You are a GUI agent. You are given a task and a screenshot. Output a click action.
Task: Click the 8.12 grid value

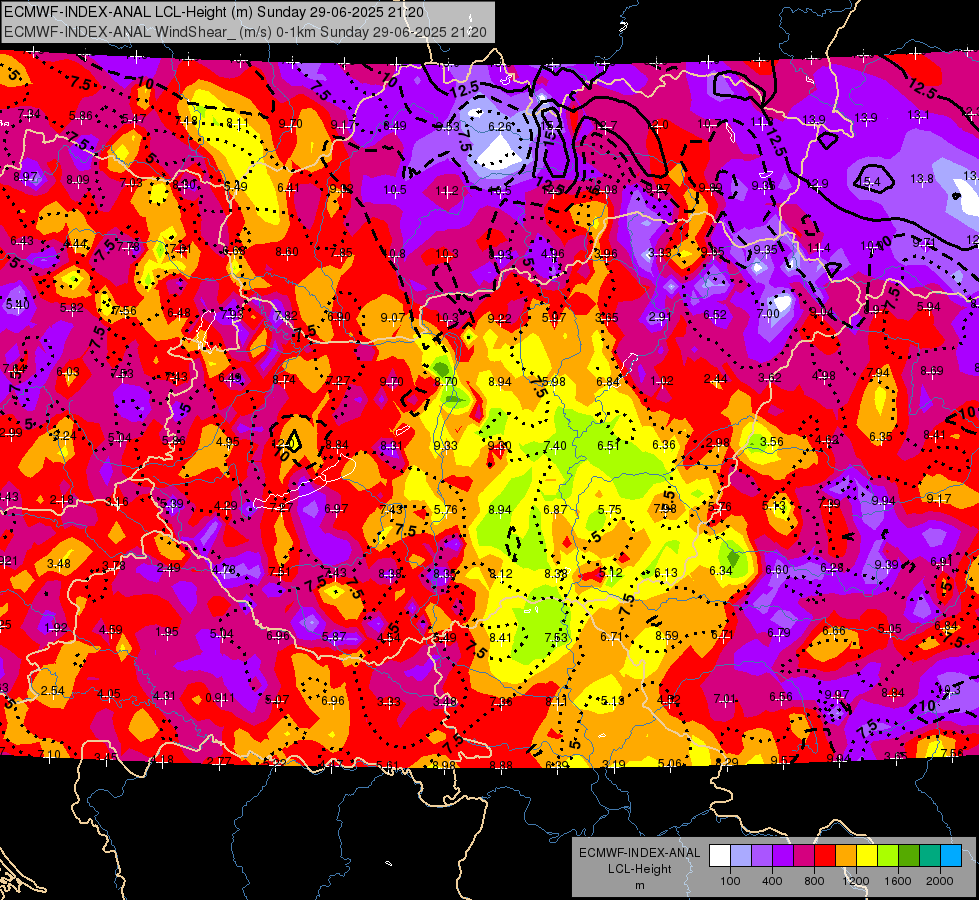tap(500, 573)
